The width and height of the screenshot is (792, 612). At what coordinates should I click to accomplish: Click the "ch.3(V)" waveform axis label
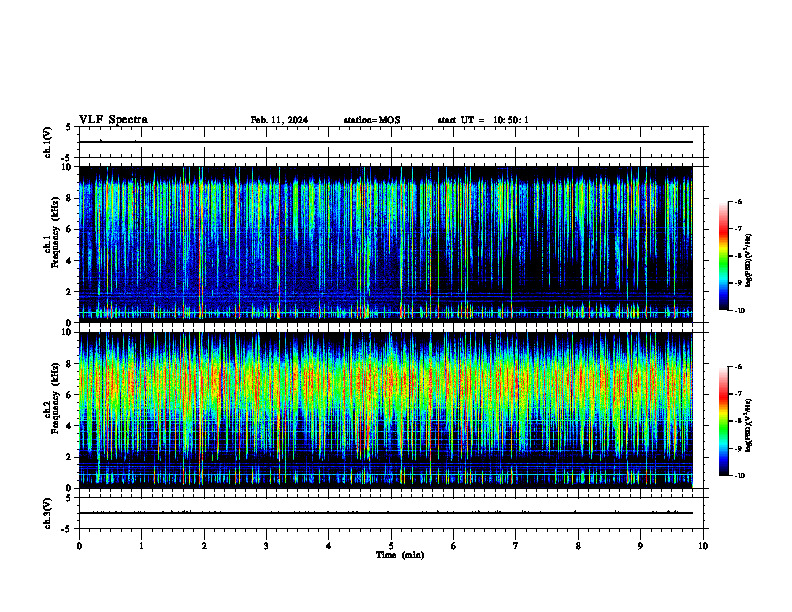47,513
